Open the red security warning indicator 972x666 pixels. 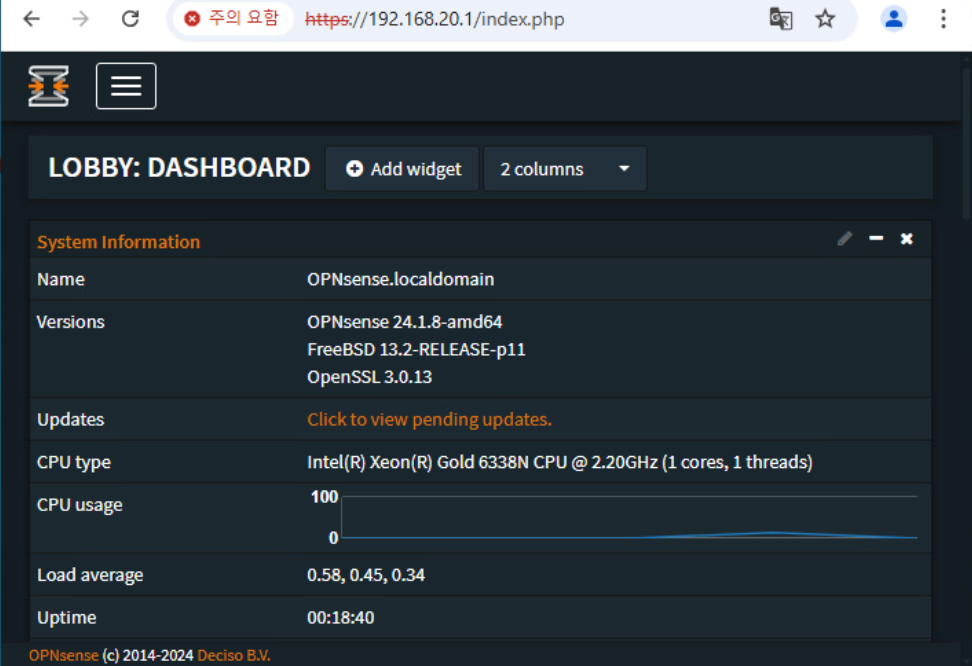pos(232,19)
